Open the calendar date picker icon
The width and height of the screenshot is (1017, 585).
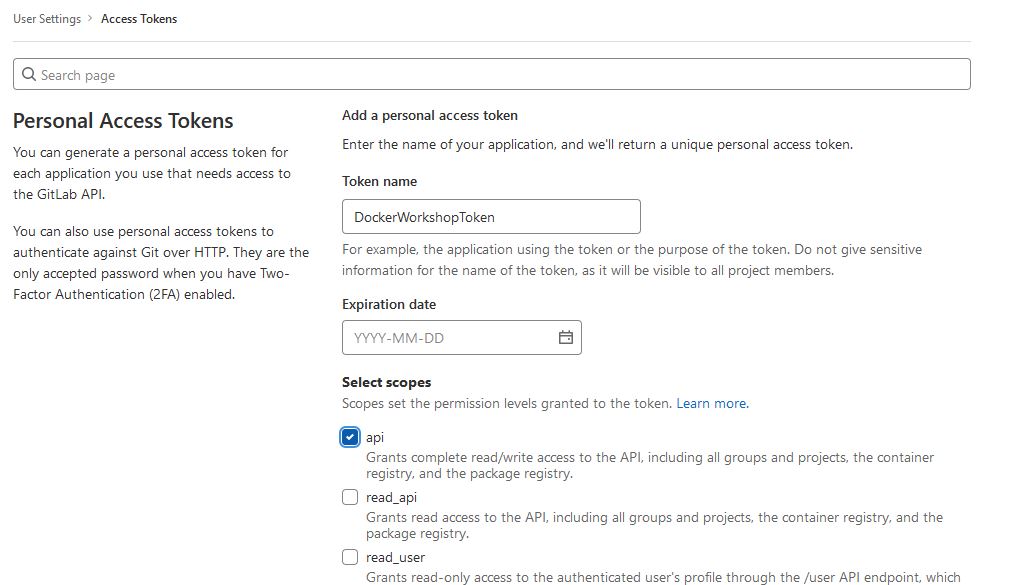pos(565,338)
